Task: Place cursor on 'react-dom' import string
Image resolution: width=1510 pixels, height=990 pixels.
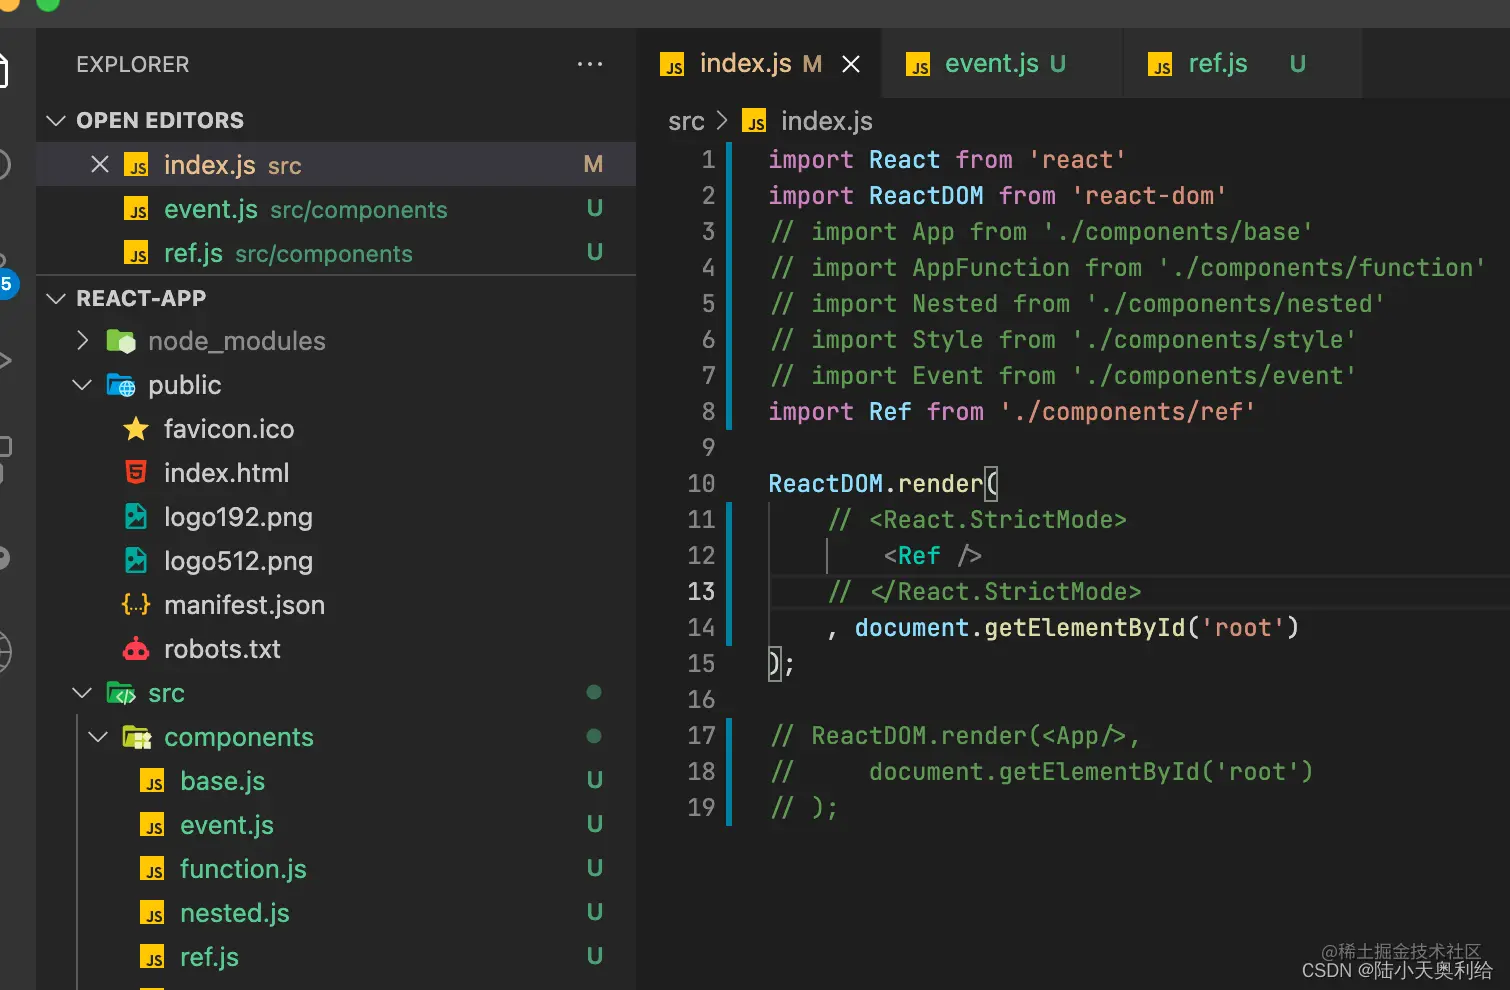Action: pos(1149,195)
